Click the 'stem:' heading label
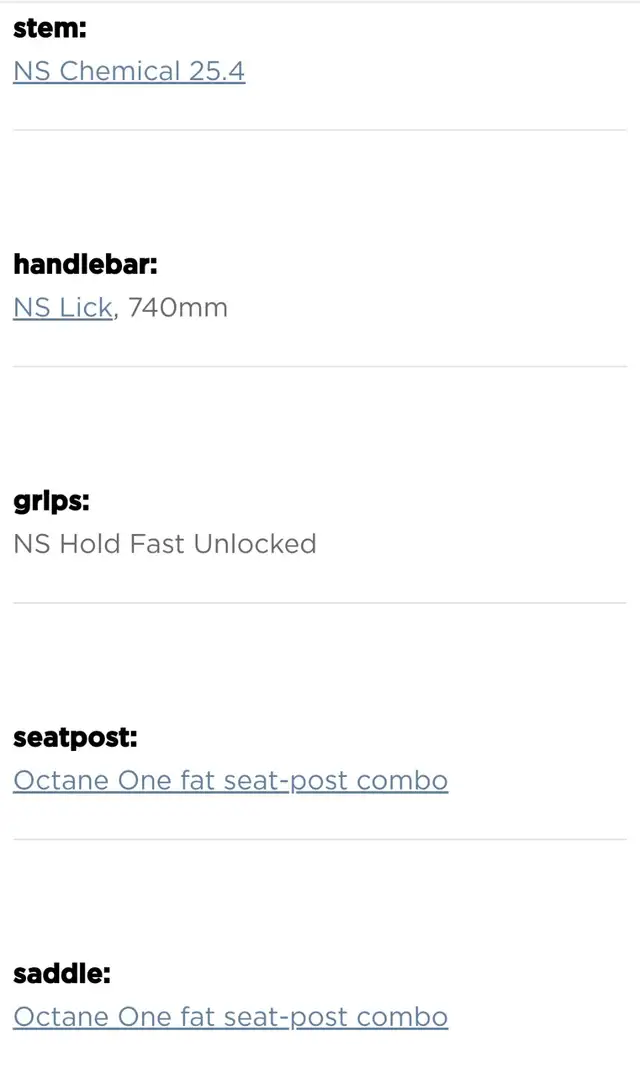 (50, 28)
